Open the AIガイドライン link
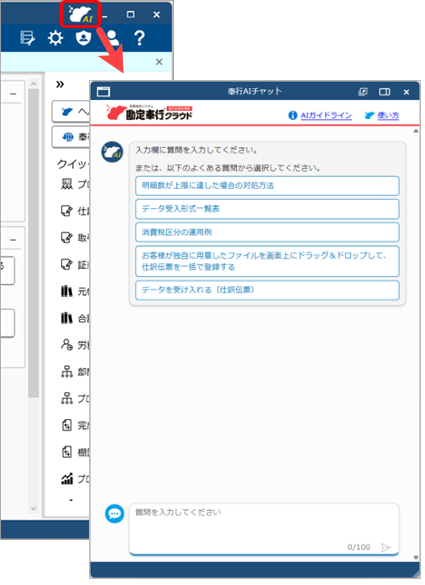Image resolution: width=425 pixels, height=585 pixels. 326,116
